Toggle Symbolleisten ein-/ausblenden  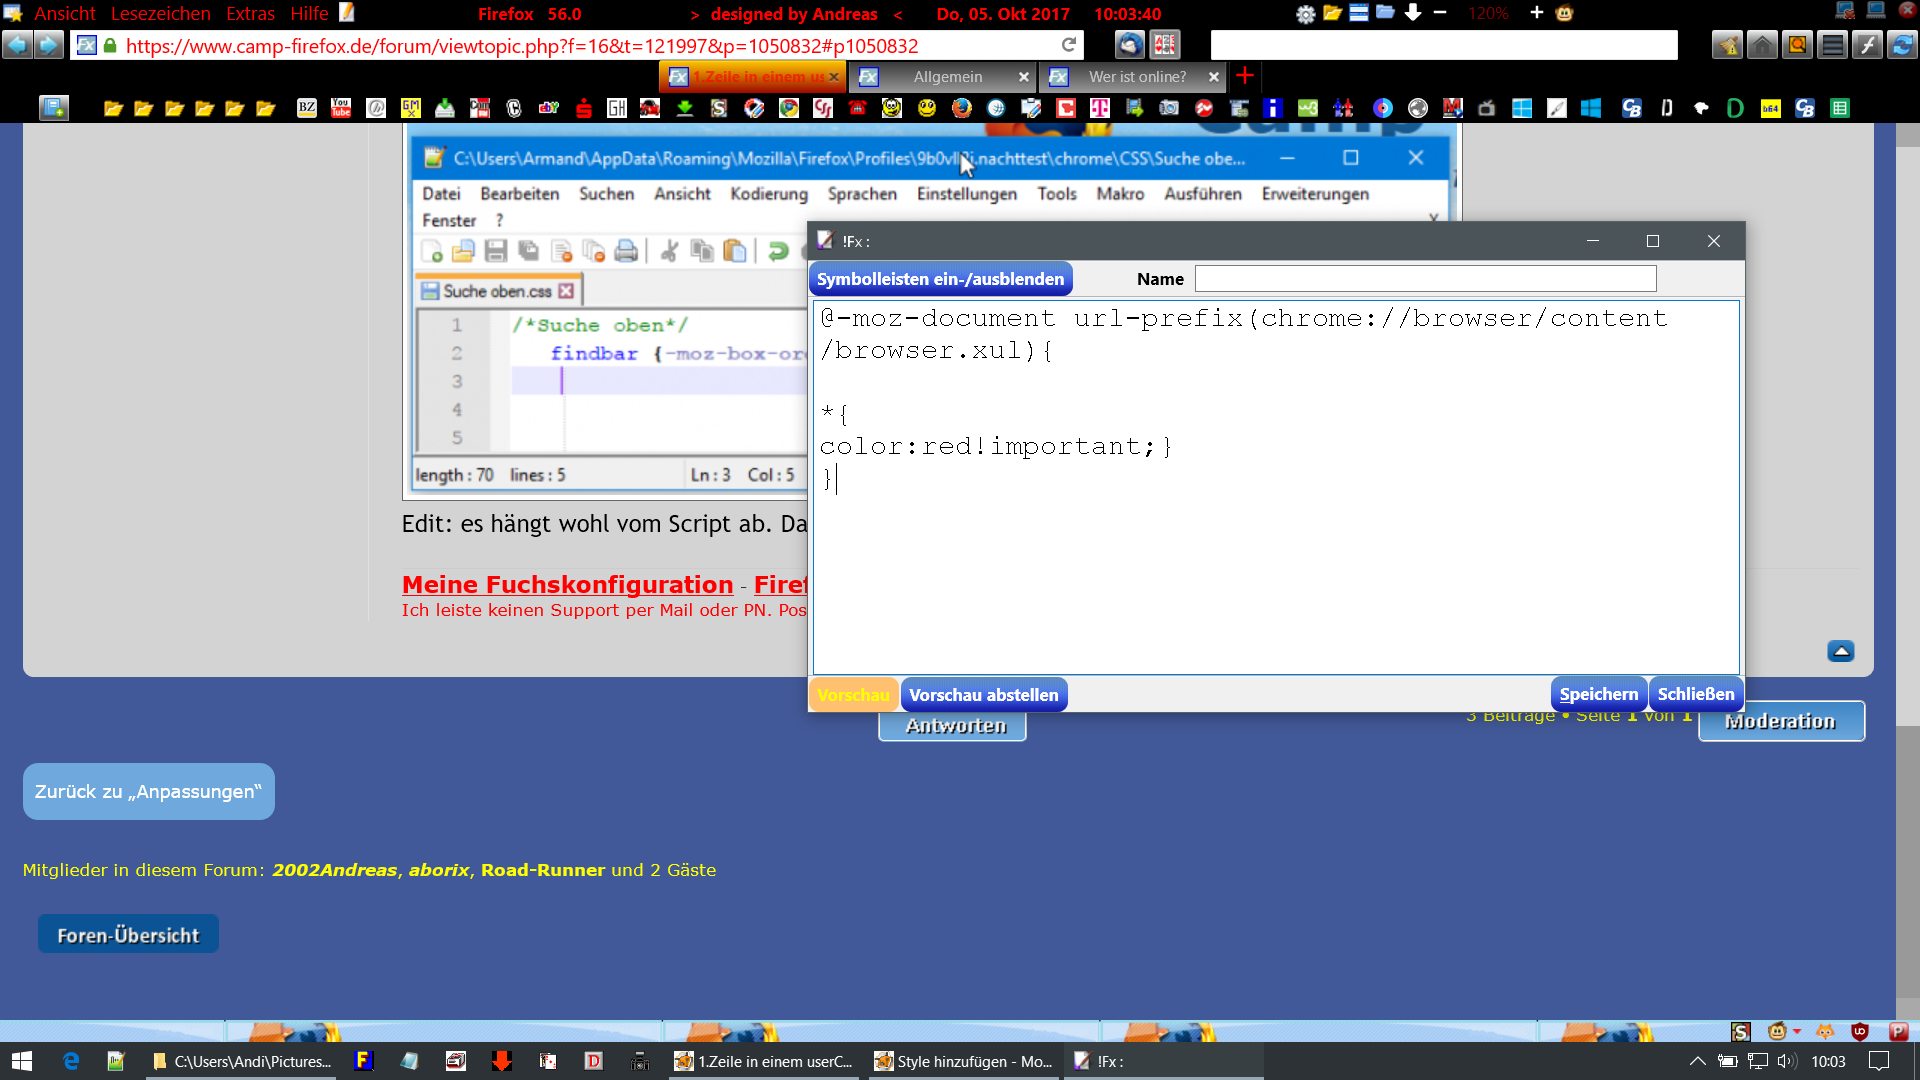pos(940,279)
